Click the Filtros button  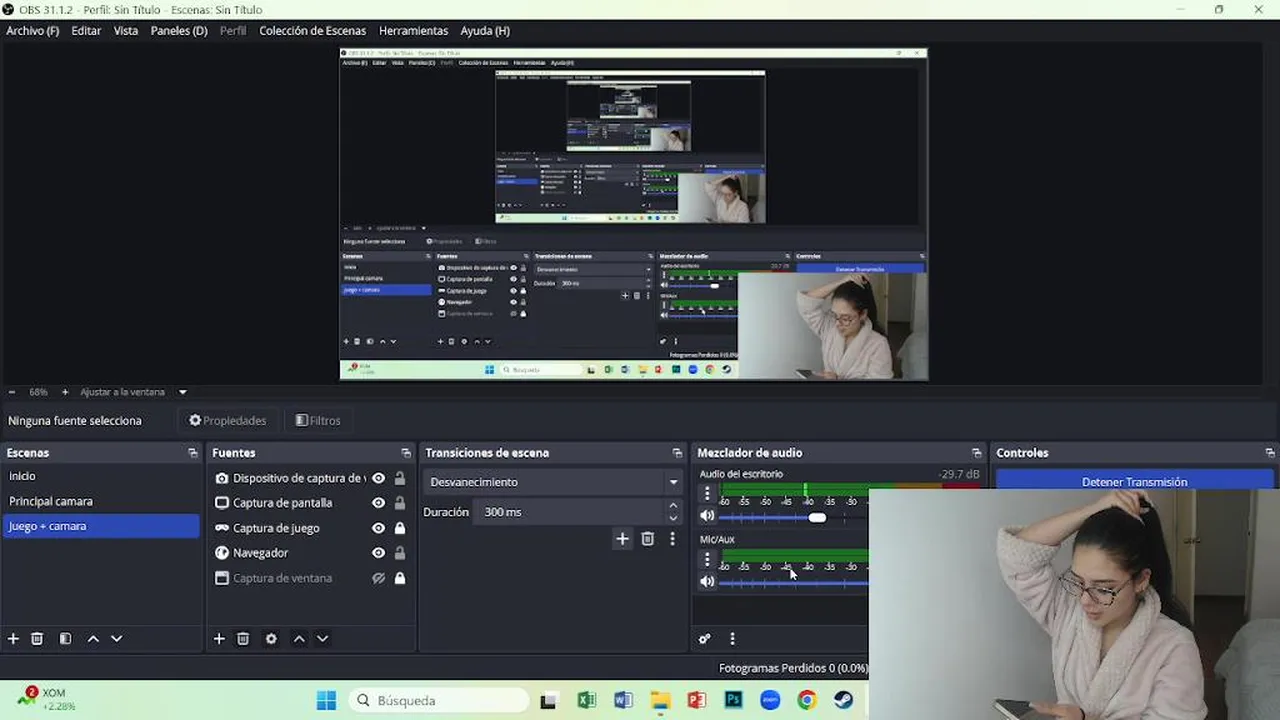(318, 421)
